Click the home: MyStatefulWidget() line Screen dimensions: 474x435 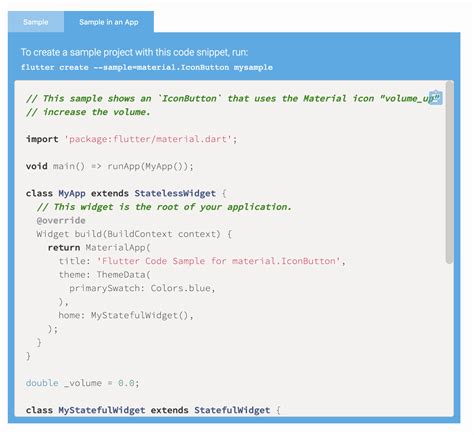126,315
